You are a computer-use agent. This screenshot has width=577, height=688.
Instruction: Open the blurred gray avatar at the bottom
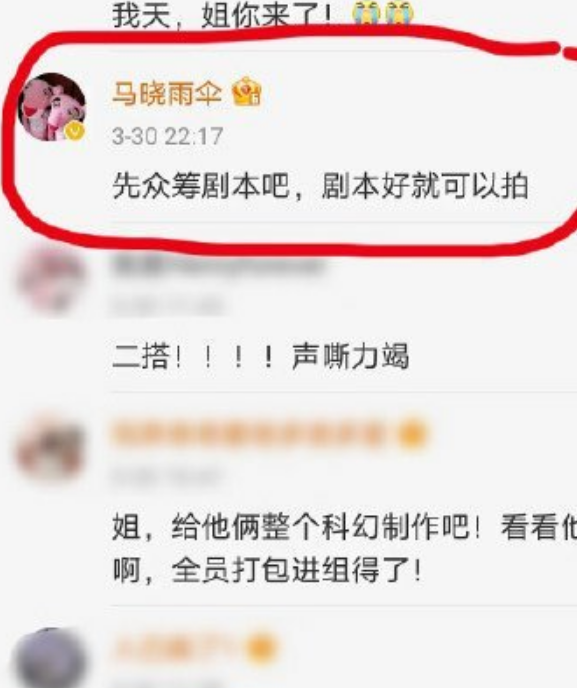(50, 659)
